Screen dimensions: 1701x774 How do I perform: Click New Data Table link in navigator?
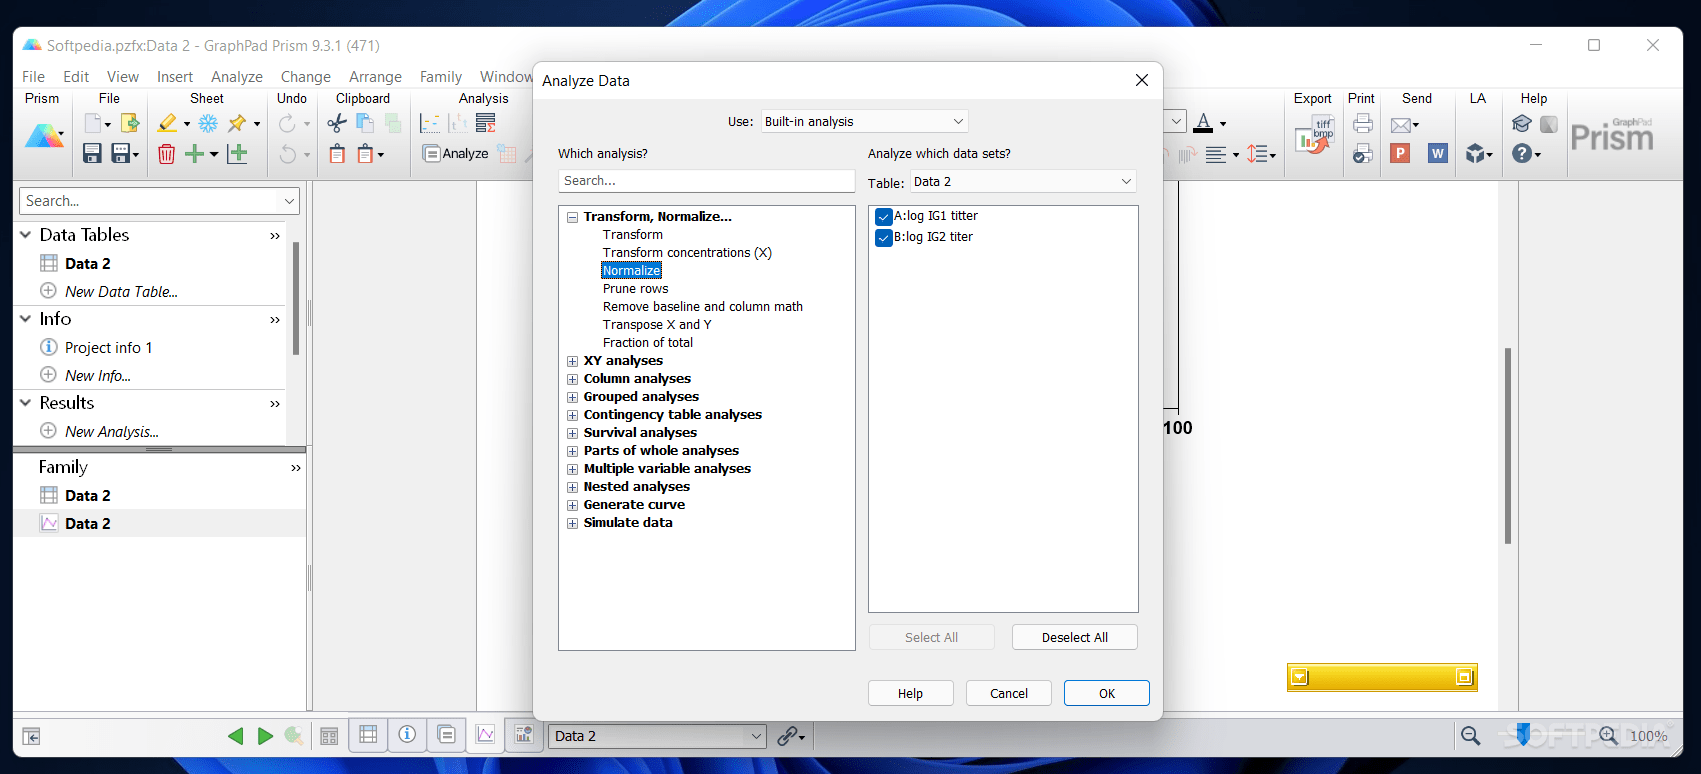pyautogui.click(x=121, y=292)
